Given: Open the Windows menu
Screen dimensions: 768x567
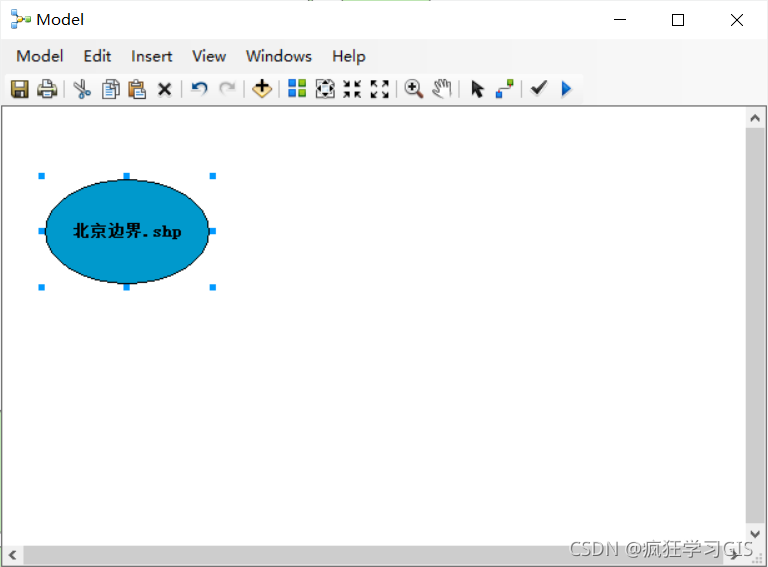Looking at the screenshot, I should pyautogui.click(x=279, y=56).
